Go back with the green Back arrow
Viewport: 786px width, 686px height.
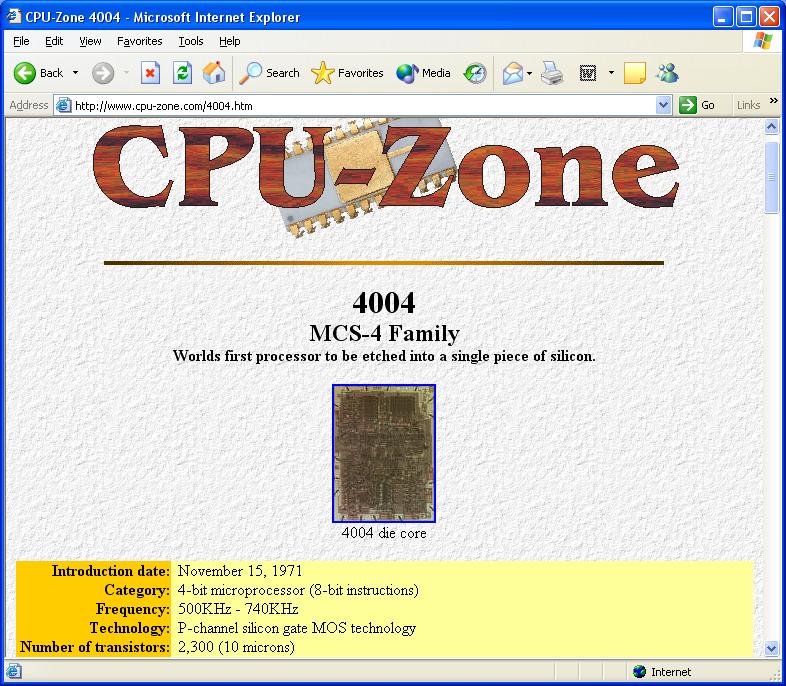(38, 73)
